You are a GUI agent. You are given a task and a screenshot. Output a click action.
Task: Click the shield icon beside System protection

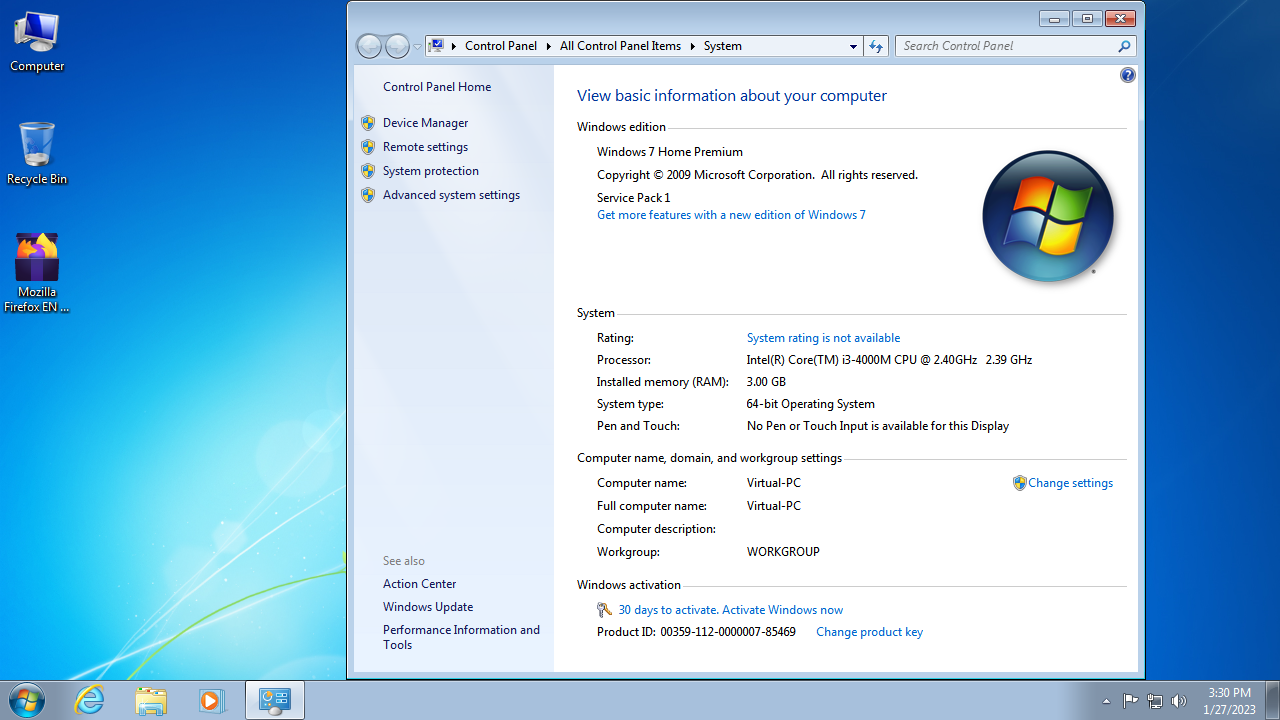point(368,171)
